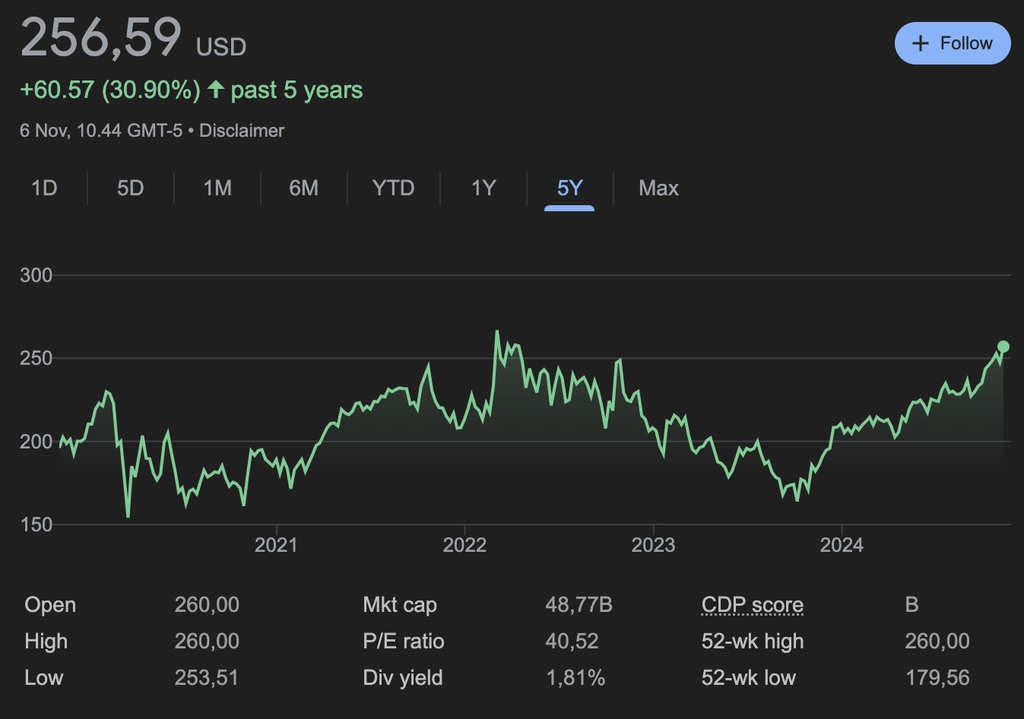The height and width of the screenshot is (719, 1024).
Task: Select the 1D time range tab
Action: click(44, 188)
